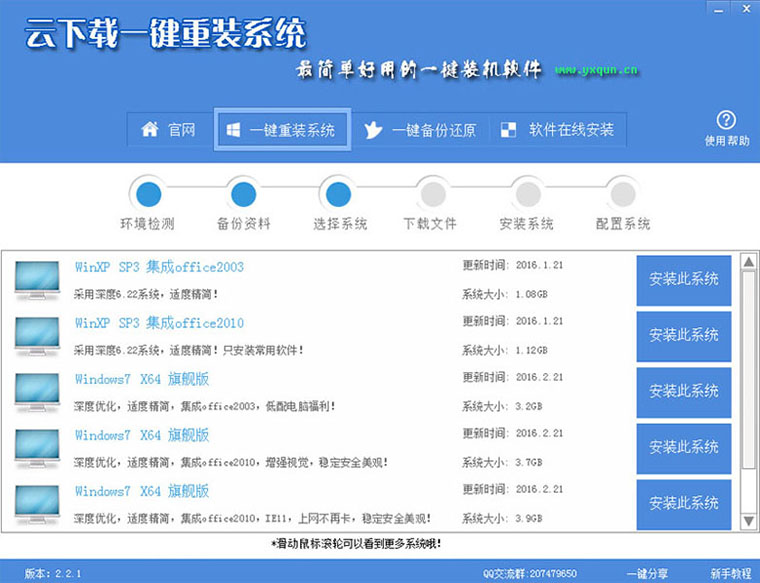Click the 备份资料 step circle
This screenshot has width=760, height=583.
pyautogui.click(x=243, y=191)
